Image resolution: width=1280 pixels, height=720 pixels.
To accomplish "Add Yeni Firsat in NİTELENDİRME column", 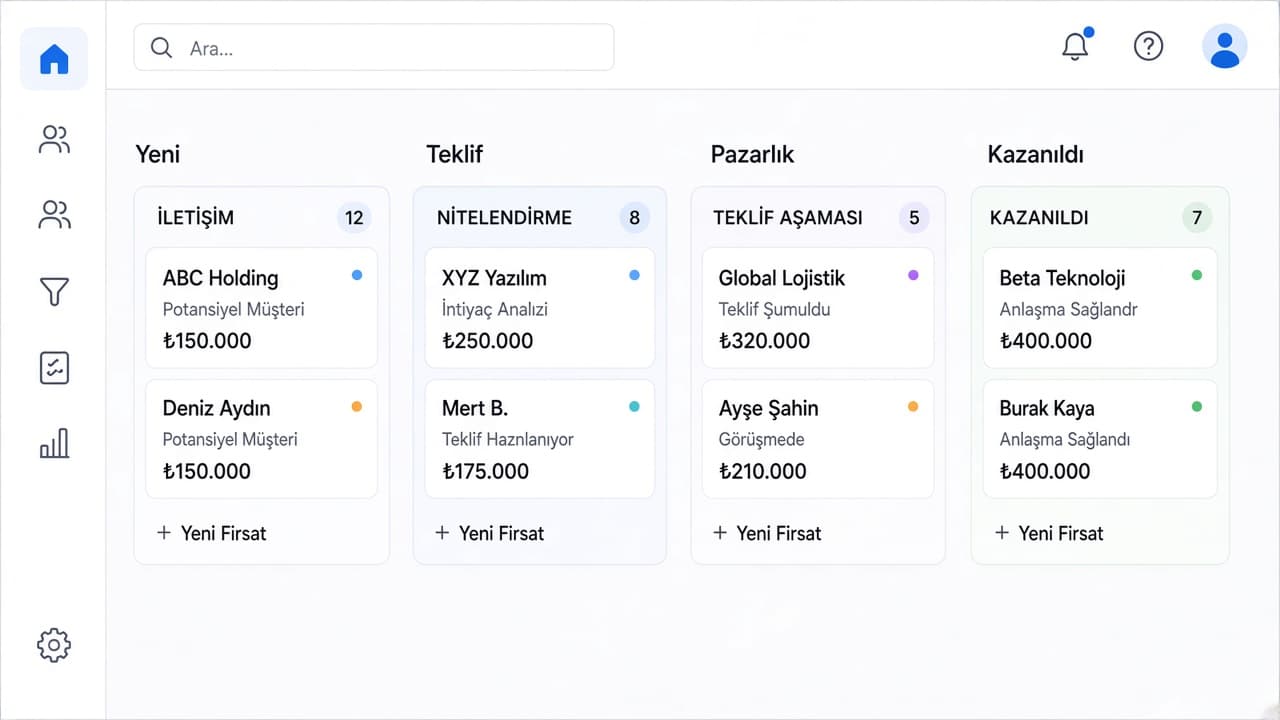I will click(490, 533).
